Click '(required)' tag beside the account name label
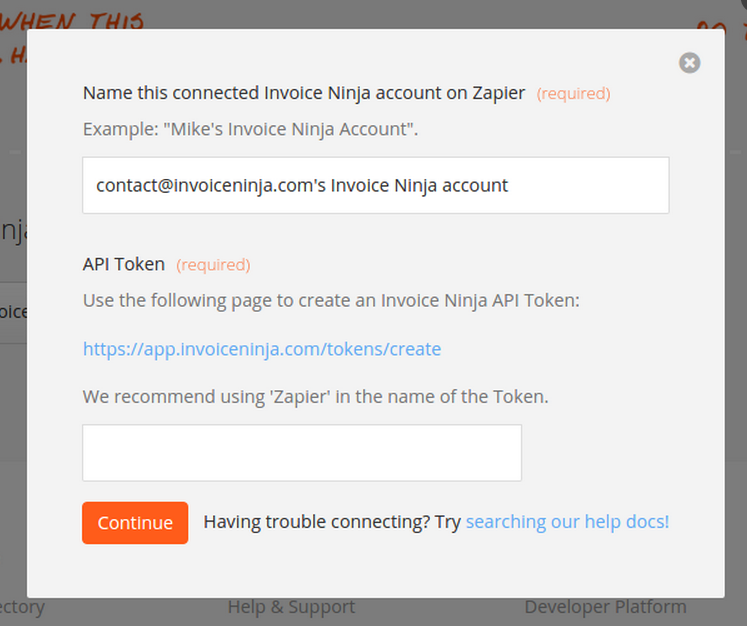This screenshot has height=626, width=747. tap(574, 93)
